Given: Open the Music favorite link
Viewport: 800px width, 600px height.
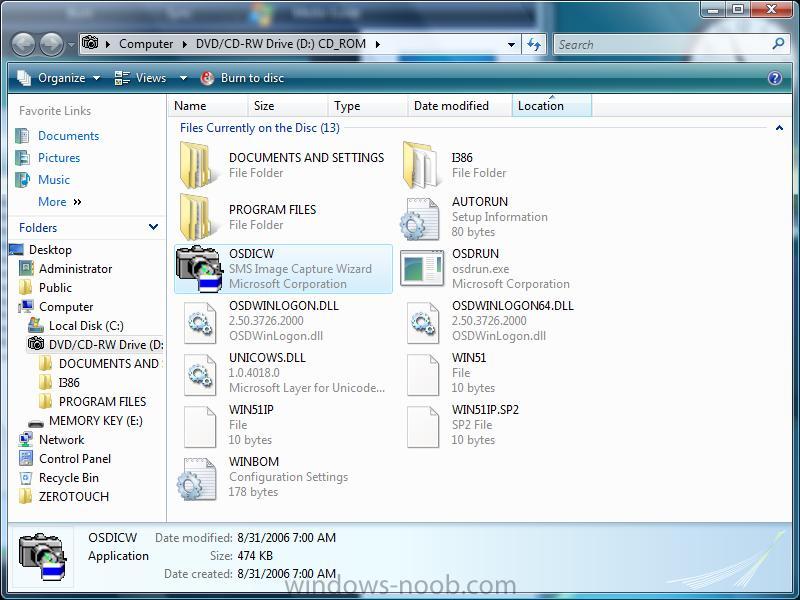Looking at the screenshot, I should [54, 180].
